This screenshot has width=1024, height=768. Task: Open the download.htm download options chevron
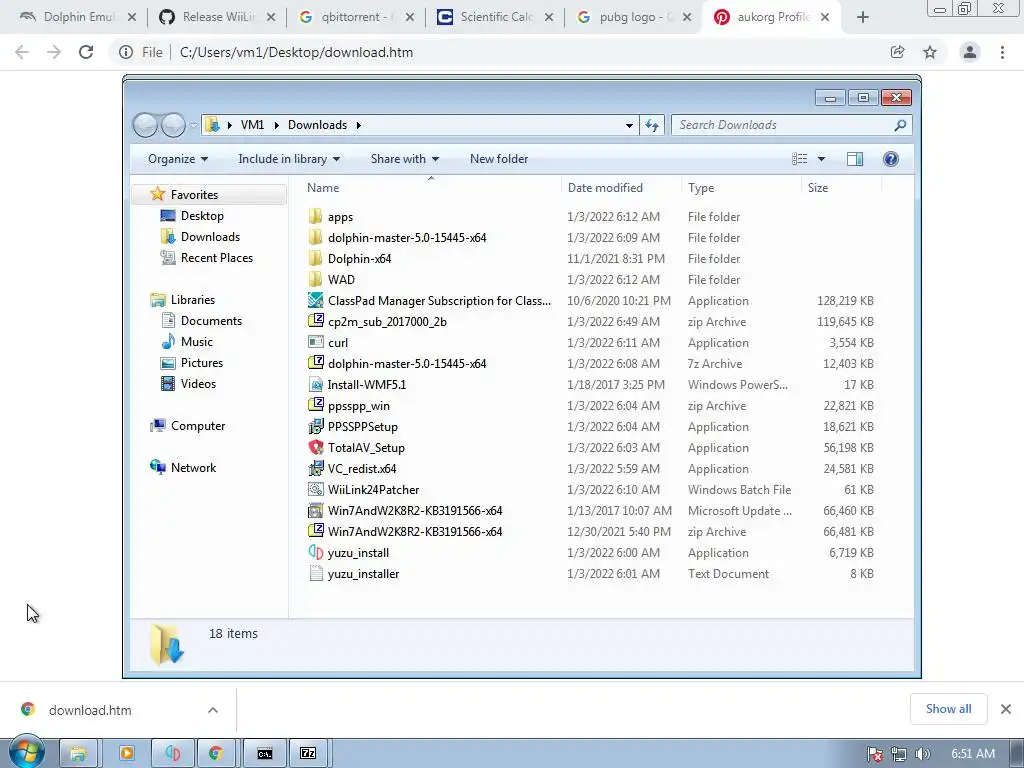(x=213, y=710)
